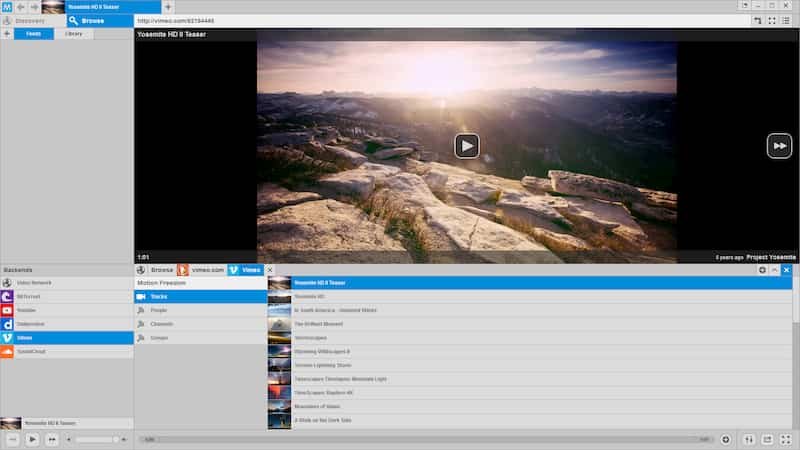Select the BitTorrent backend icon row

click(67, 296)
